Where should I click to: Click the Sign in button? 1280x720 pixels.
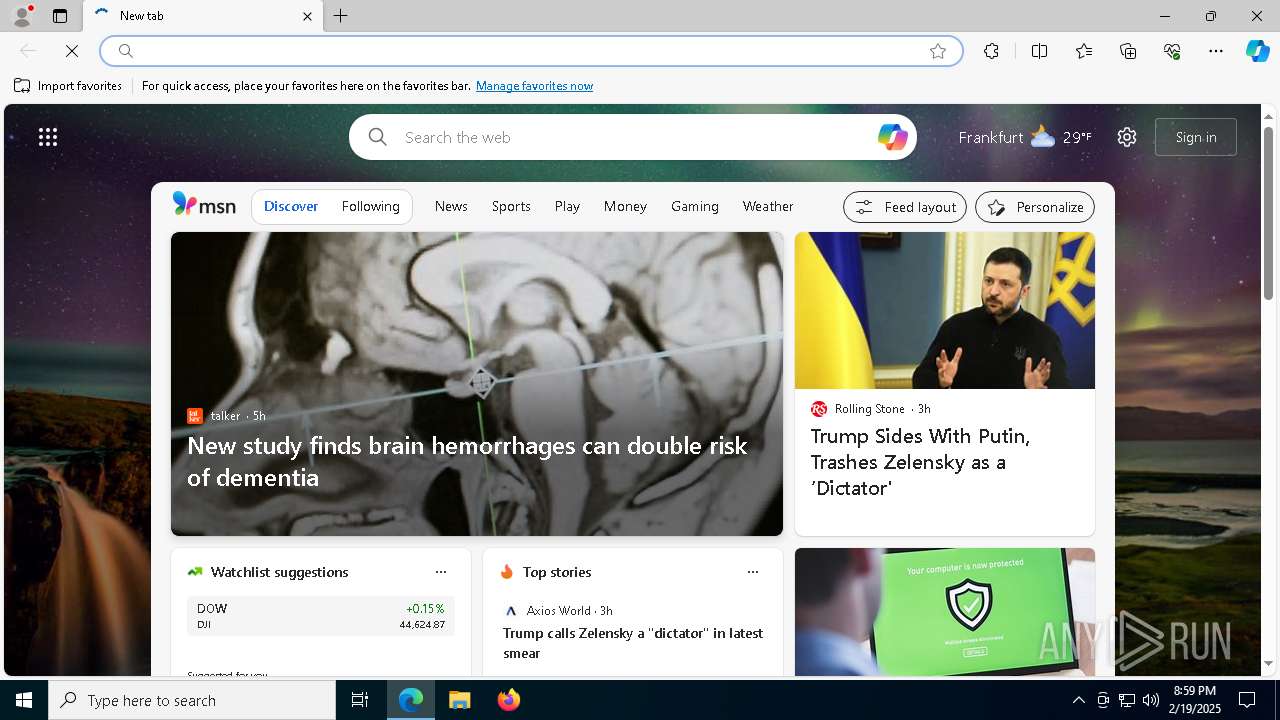pos(1196,137)
